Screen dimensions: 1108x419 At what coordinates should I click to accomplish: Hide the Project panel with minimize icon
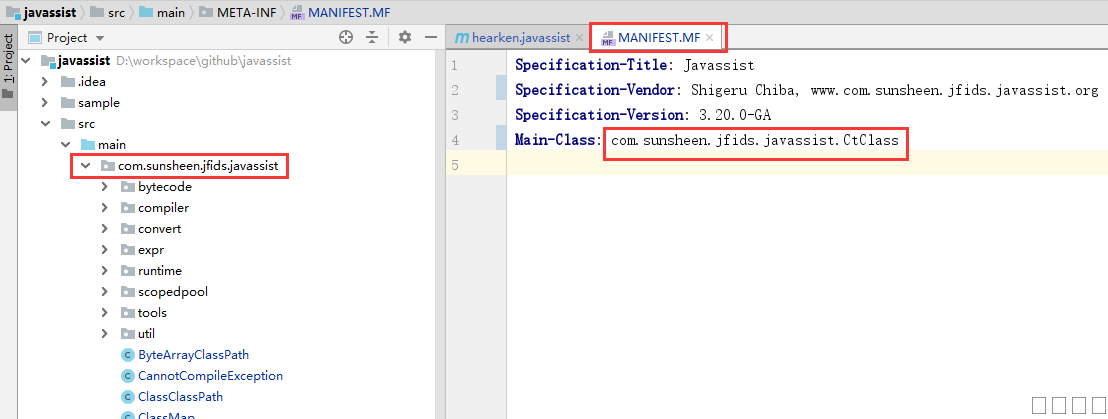(430, 37)
